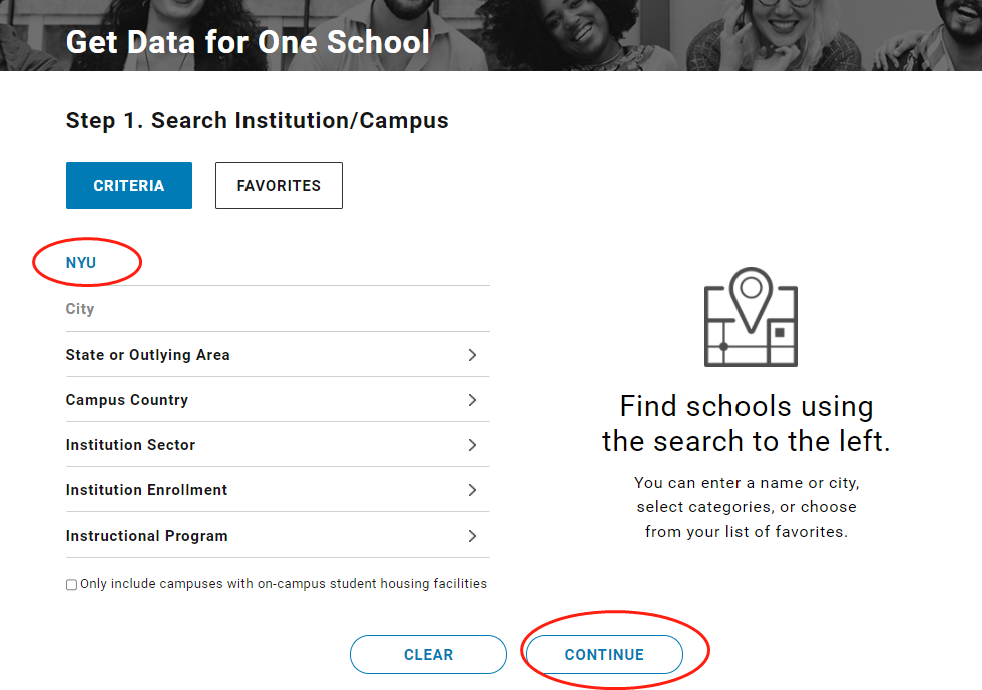Click the chevron beside Institution Enrollment
Viewport: 982px width, 690px height.
[x=472, y=490]
